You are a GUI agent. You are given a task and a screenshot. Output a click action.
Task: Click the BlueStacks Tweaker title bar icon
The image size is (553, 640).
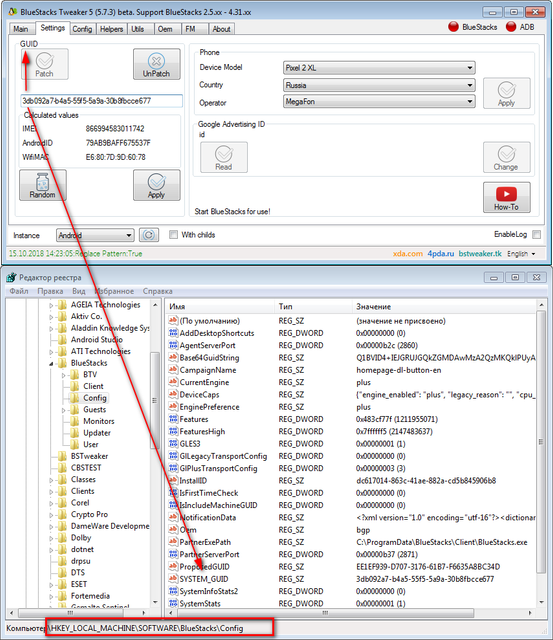13,12
